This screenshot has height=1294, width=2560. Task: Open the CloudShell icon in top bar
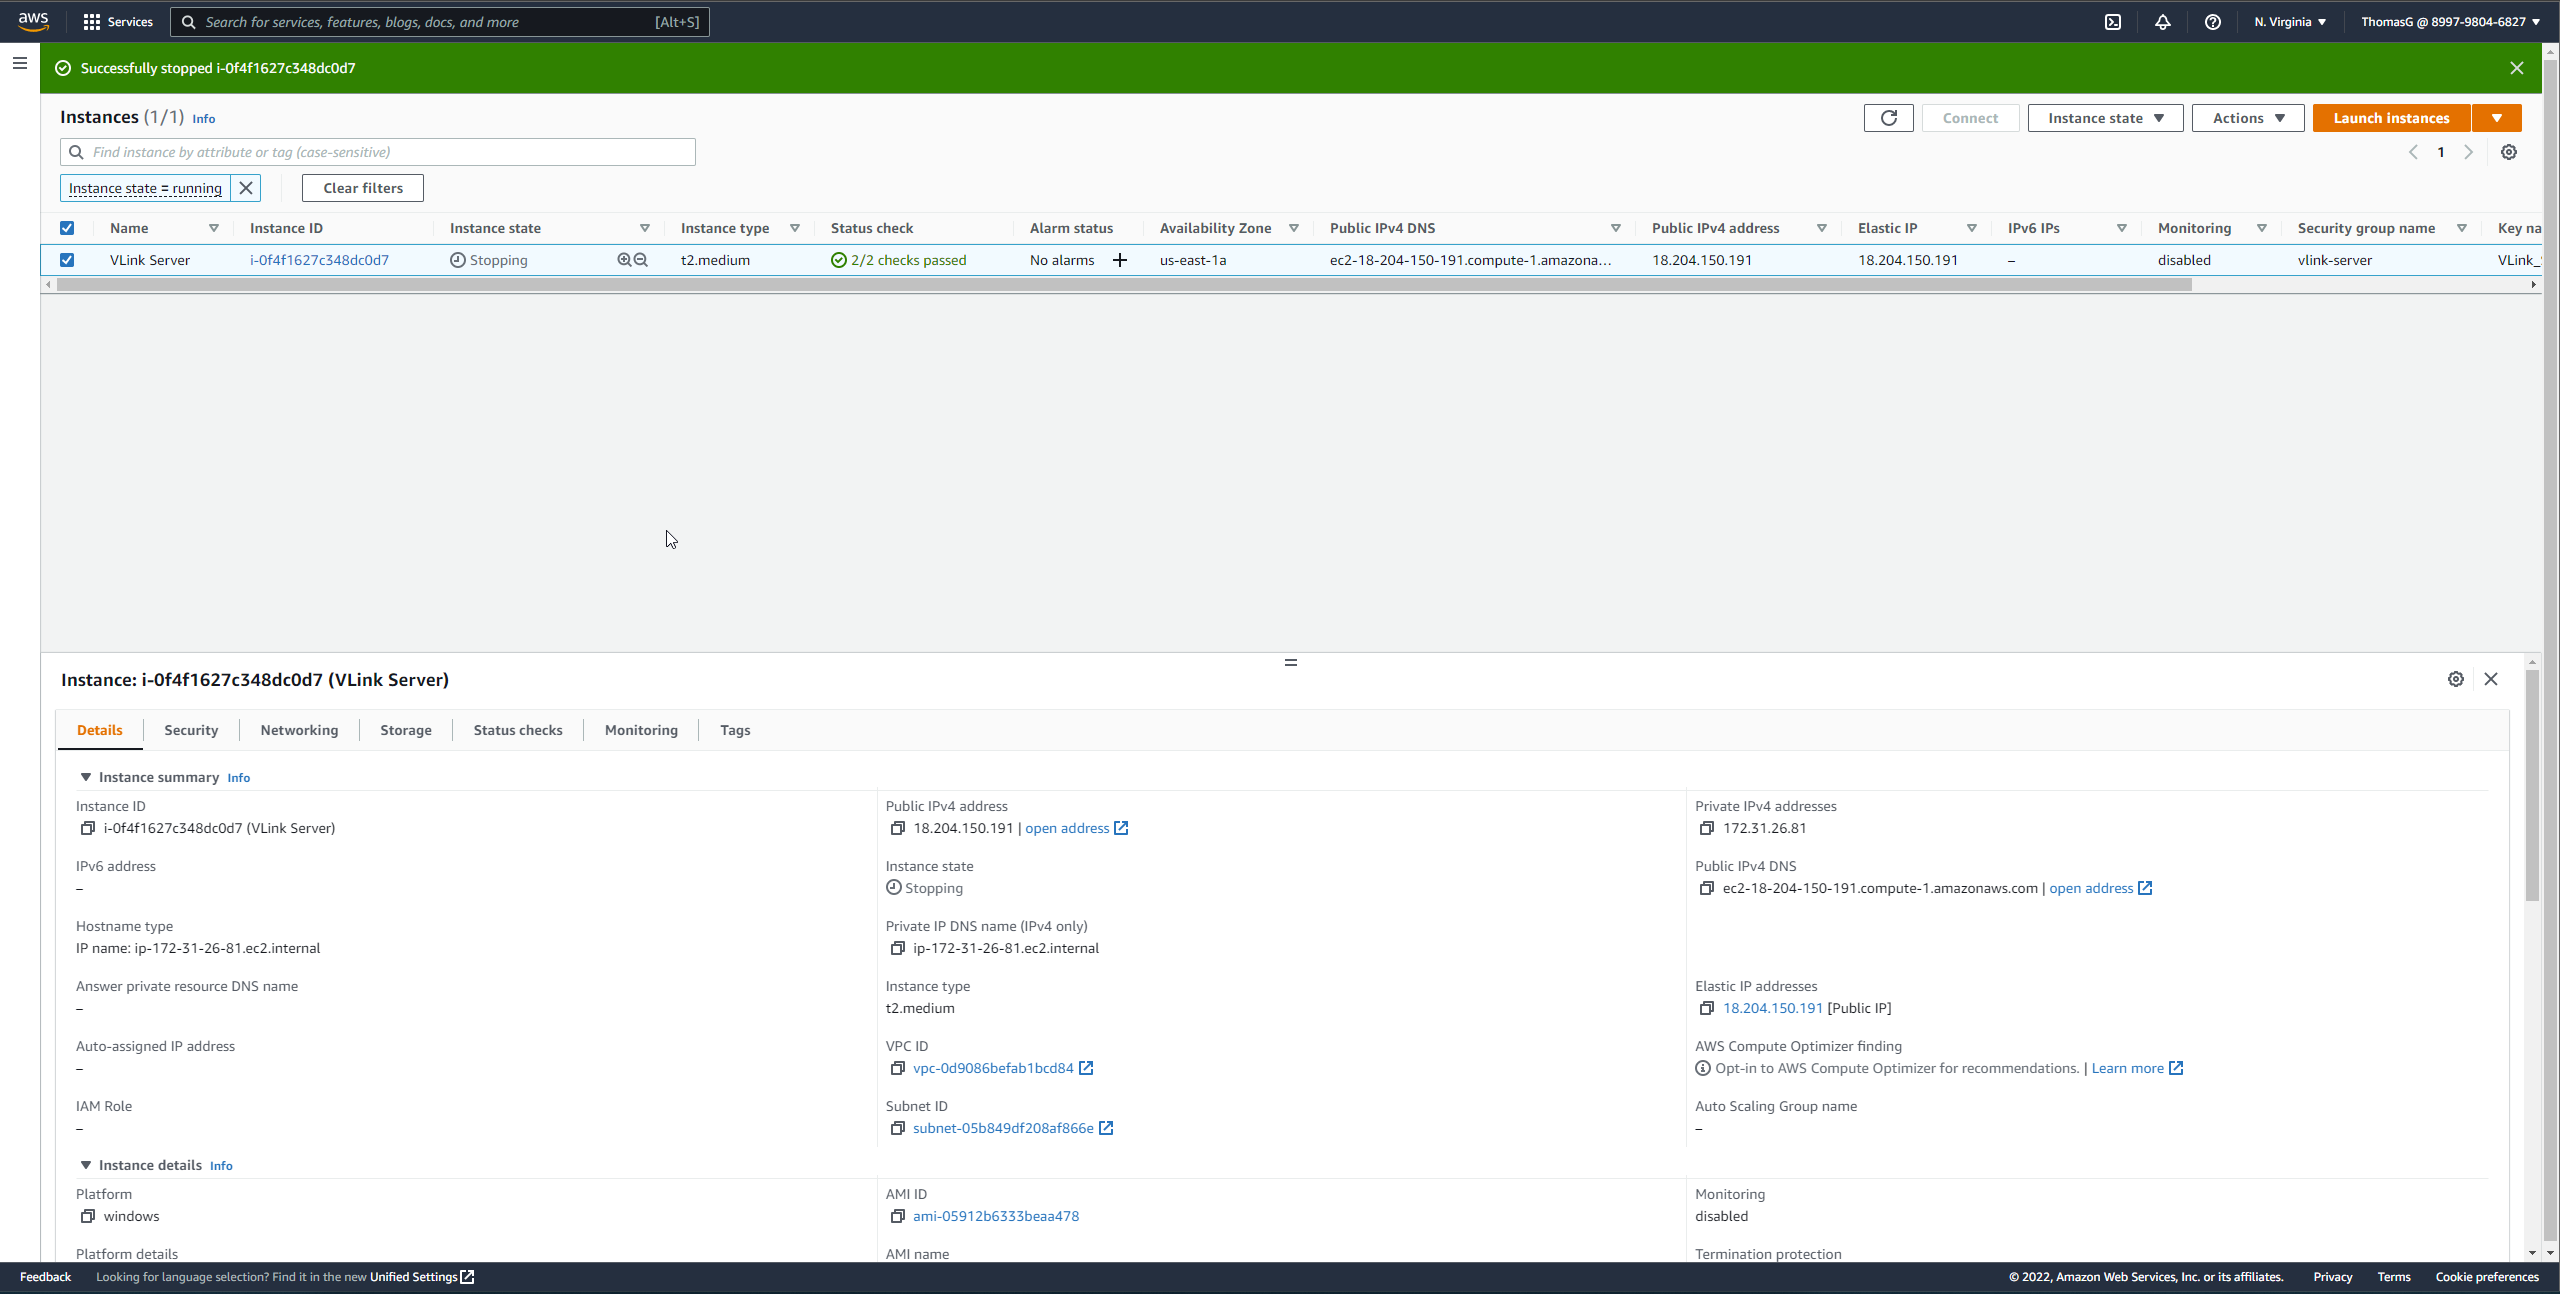coord(2112,21)
